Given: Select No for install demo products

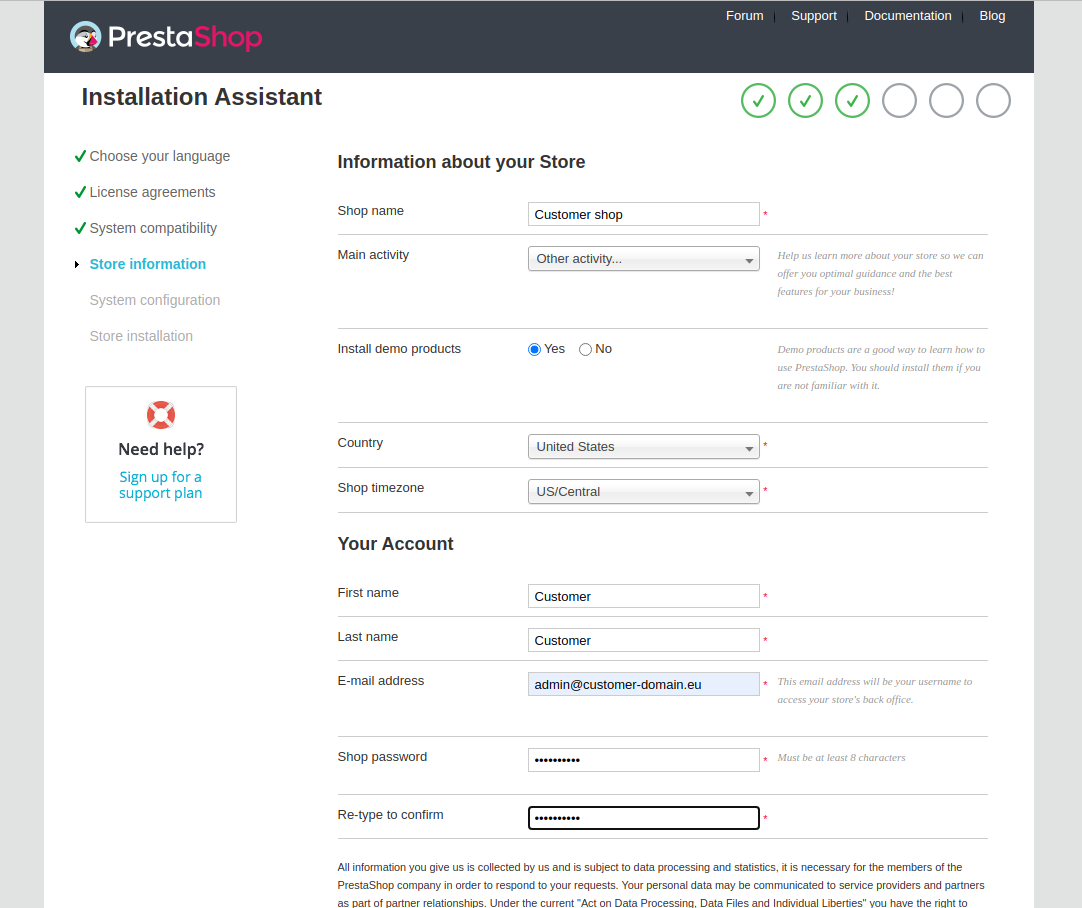Looking at the screenshot, I should coord(586,349).
